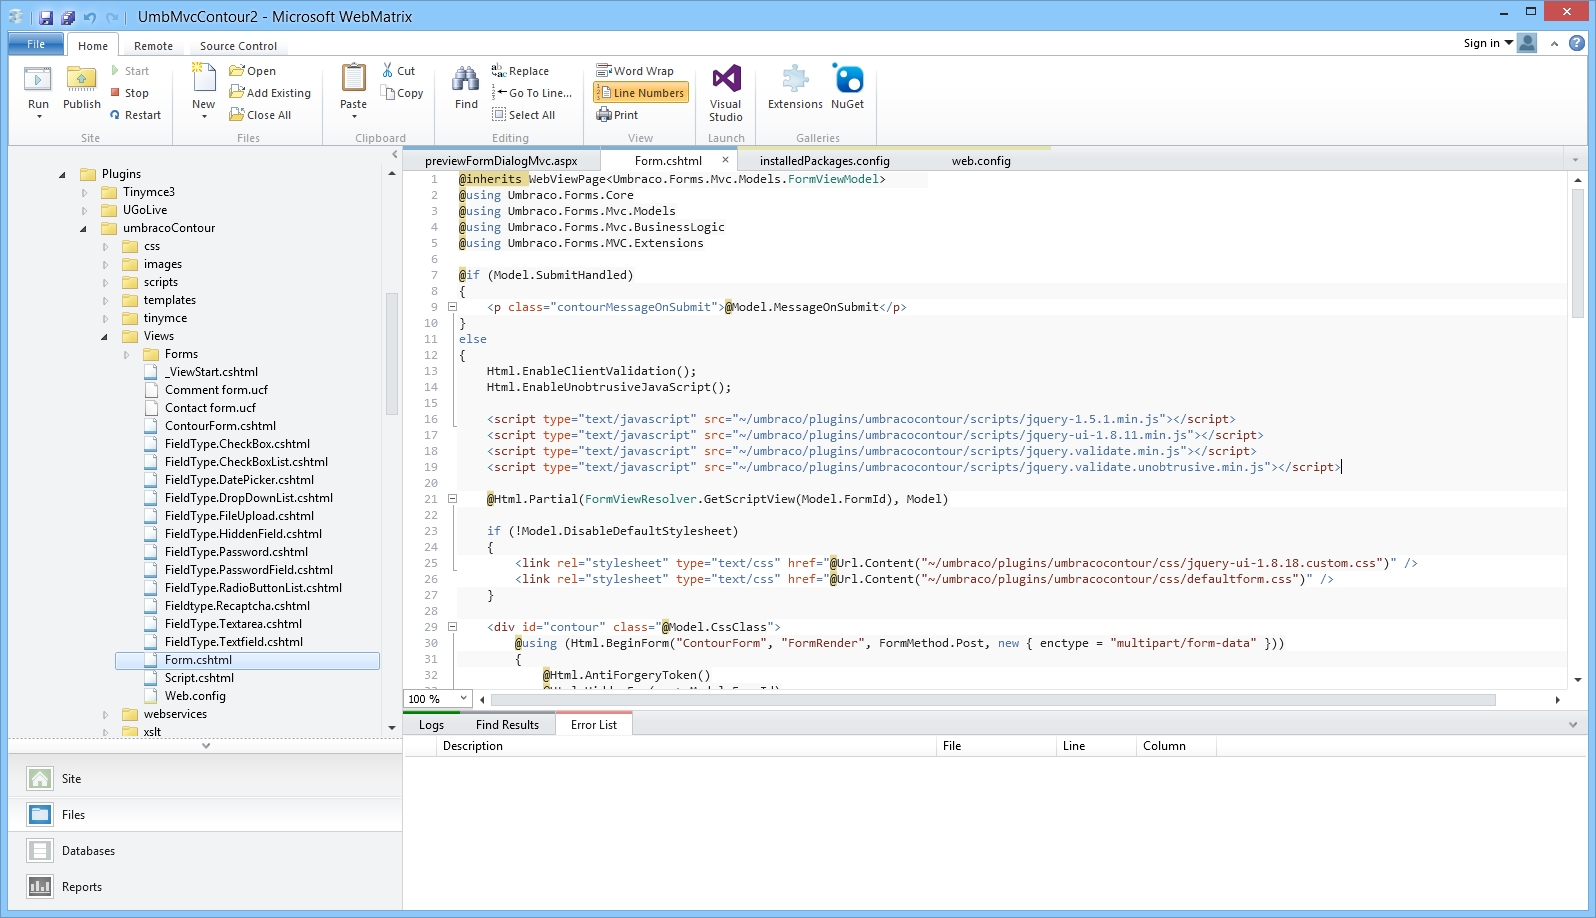
Task: Open a file from ribbon
Action: [x=252, y=71]
